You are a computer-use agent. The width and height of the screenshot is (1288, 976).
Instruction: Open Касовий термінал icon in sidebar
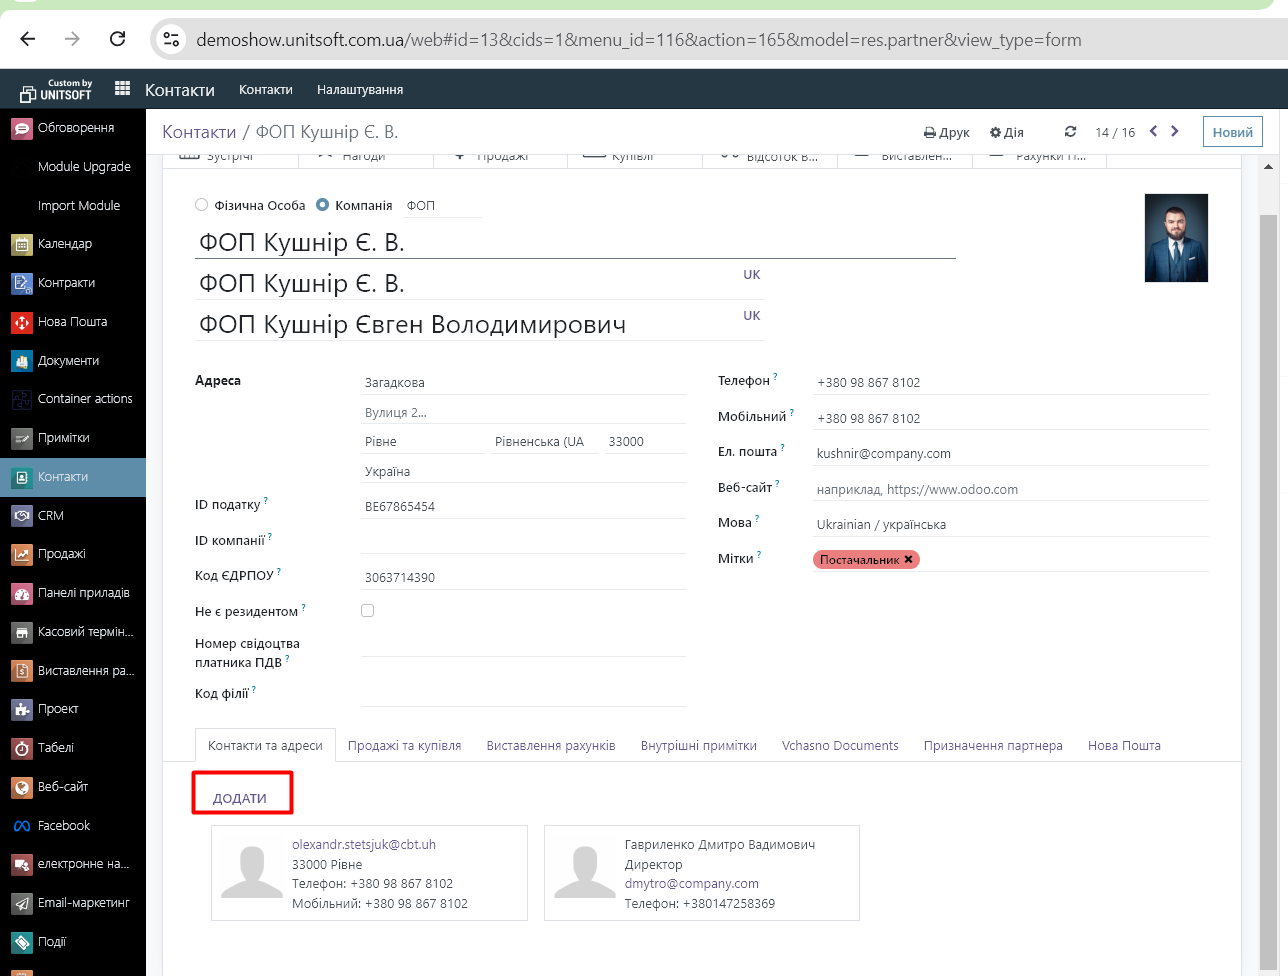[22, 632]
